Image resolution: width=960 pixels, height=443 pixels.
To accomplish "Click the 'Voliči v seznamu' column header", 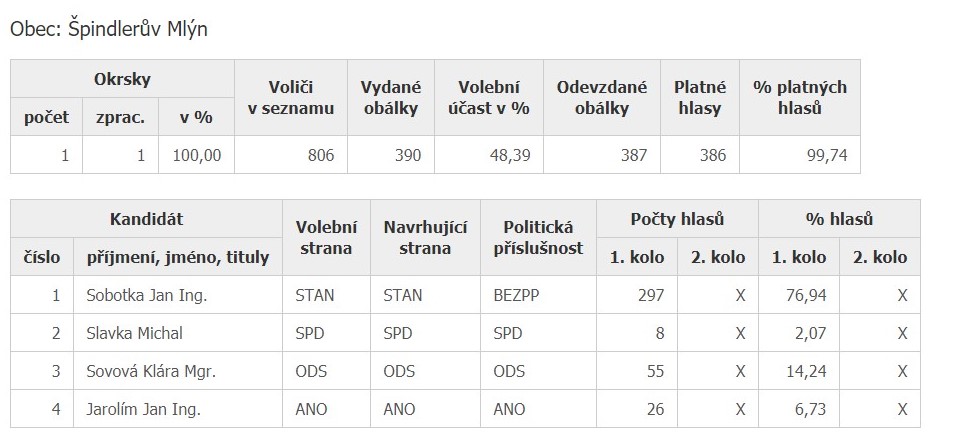I will [291, 97].
